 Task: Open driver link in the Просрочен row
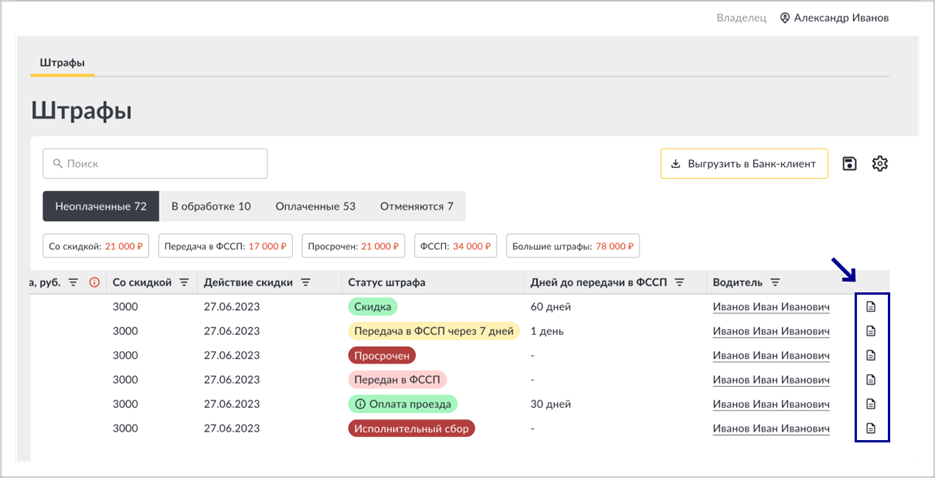click(x=771, y=356)
